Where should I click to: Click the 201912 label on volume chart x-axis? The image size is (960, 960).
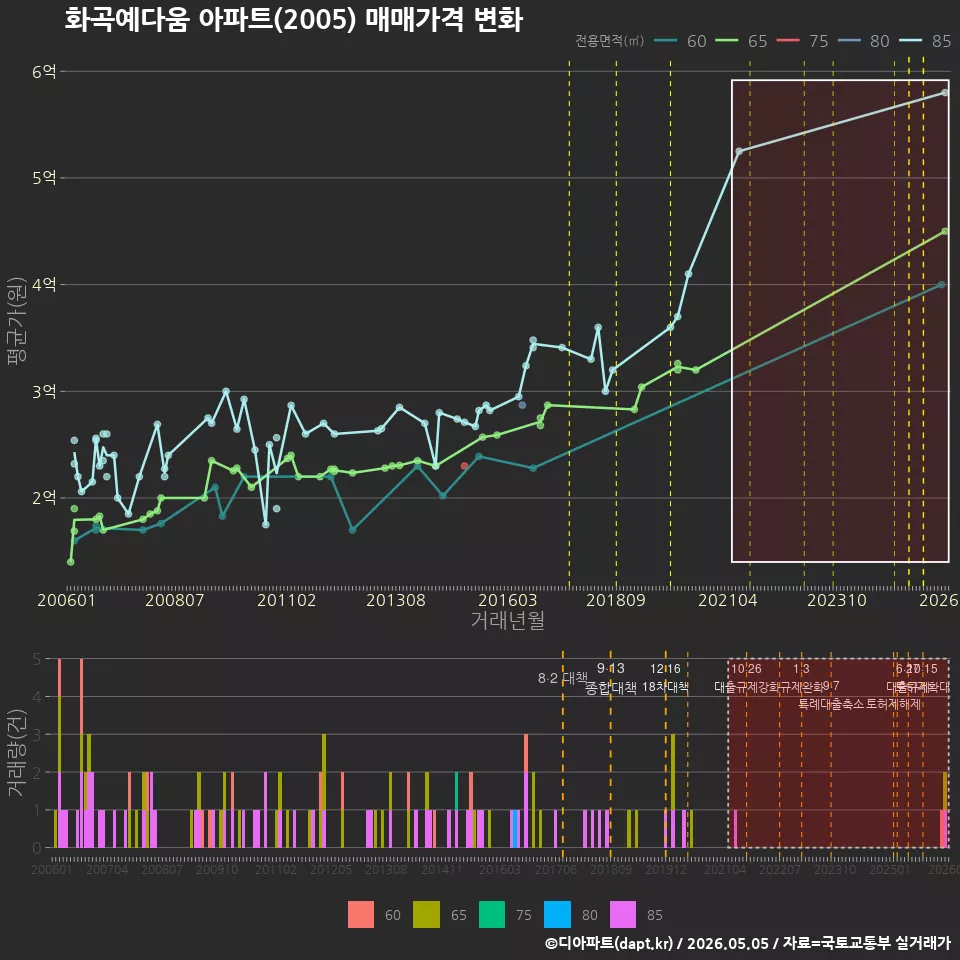pyautogui.click(x=666, y=869)
